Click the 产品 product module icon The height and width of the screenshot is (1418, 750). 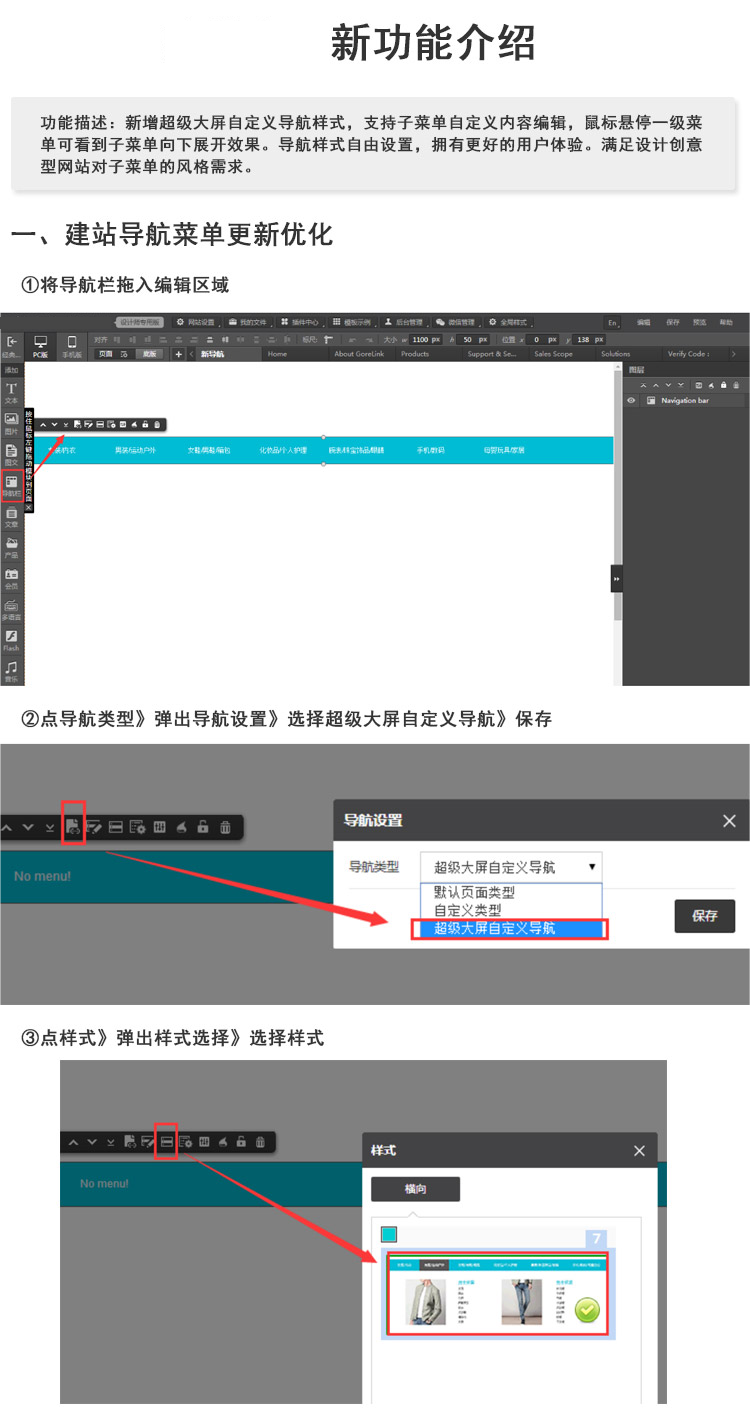[11, 547]
